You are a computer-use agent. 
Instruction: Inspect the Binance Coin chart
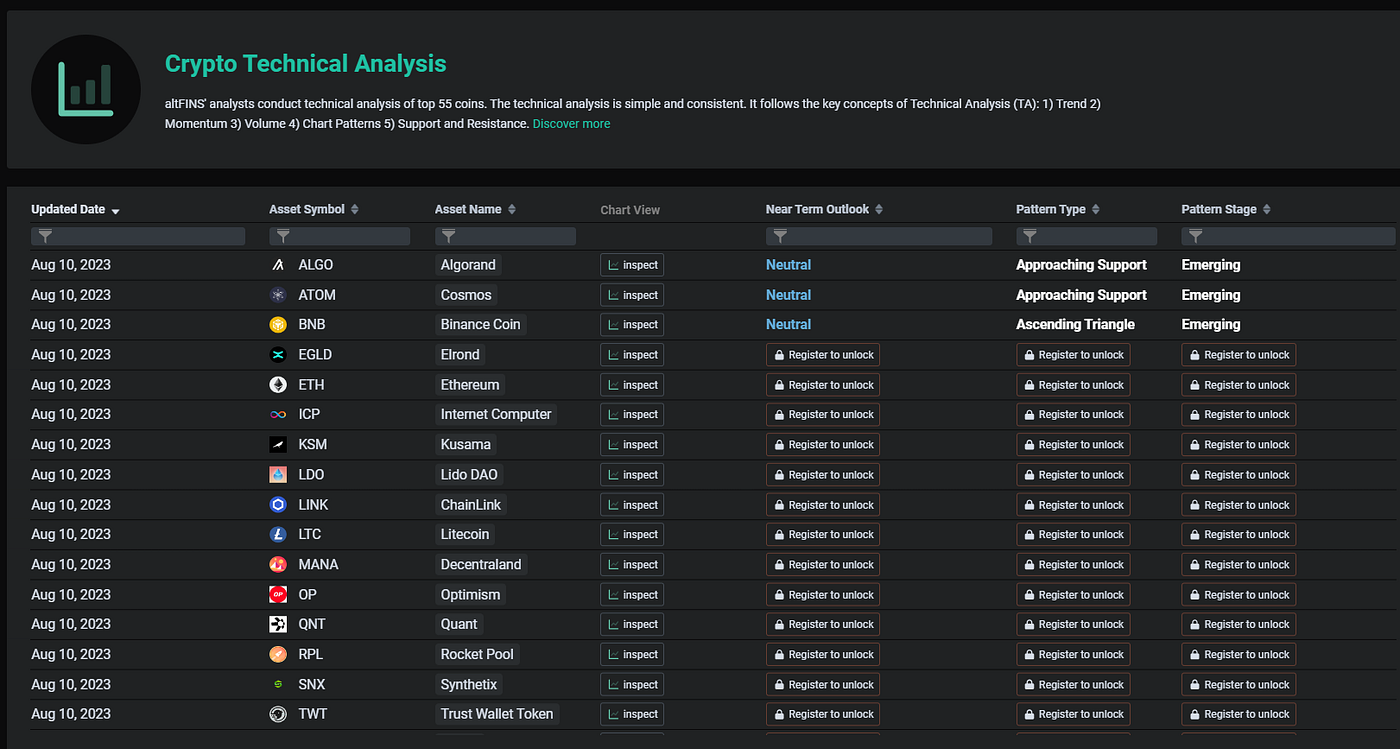[x=632, y=325]
